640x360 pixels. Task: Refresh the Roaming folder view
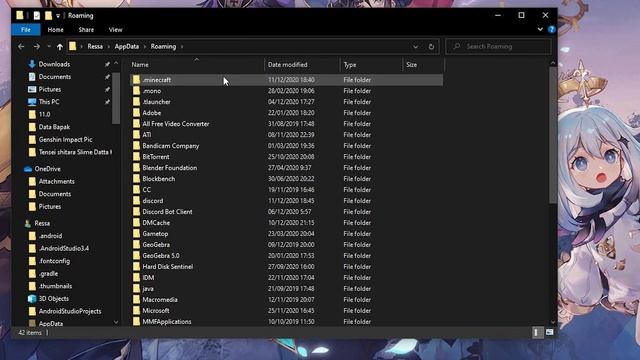point(431,47)
